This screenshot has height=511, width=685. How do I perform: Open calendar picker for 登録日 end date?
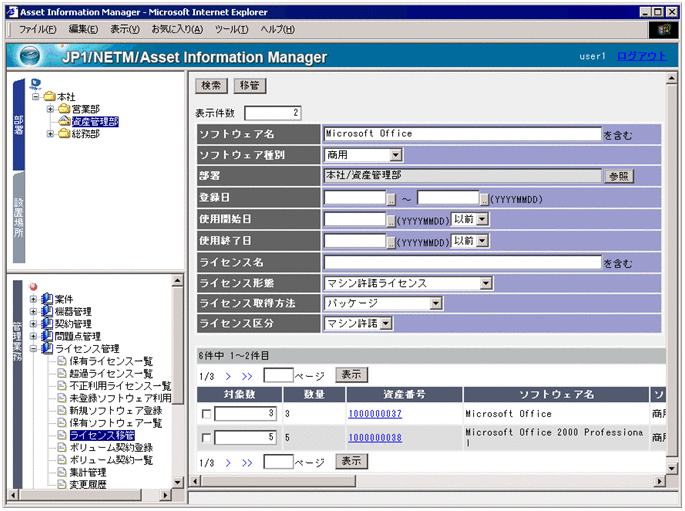(484, 200)
